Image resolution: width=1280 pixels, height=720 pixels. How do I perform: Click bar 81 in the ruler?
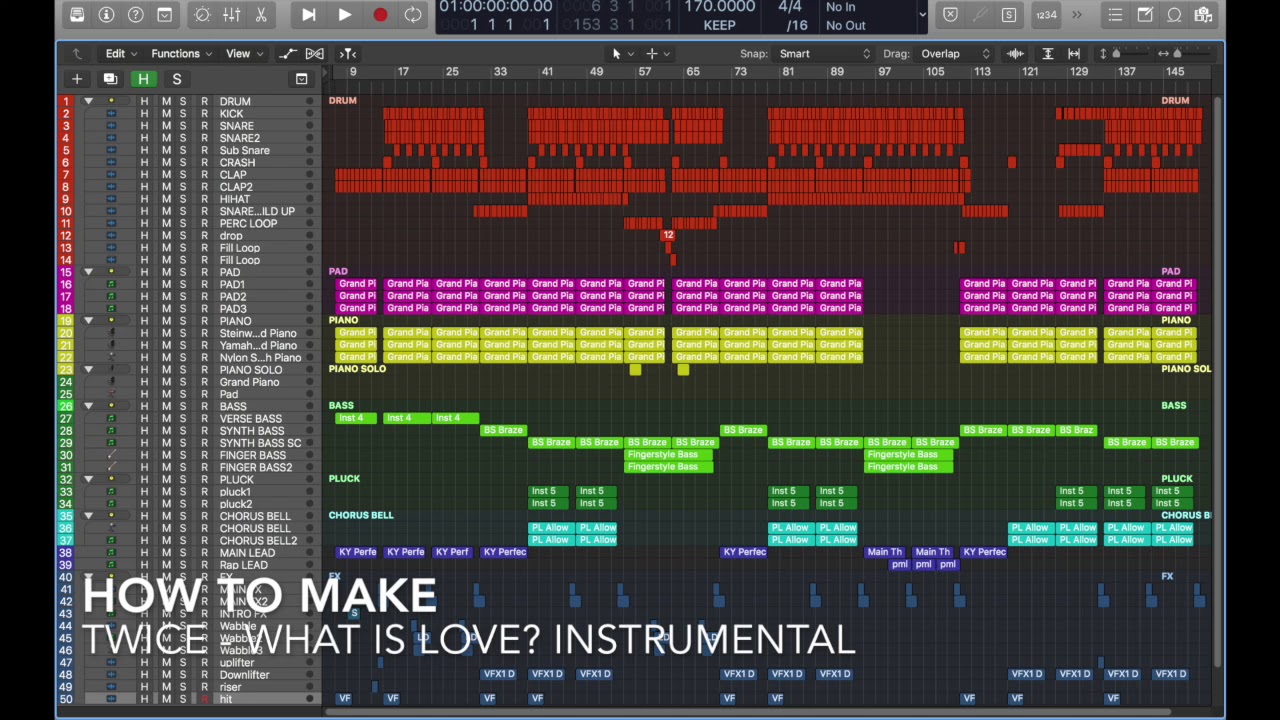[x=789, y=72]
